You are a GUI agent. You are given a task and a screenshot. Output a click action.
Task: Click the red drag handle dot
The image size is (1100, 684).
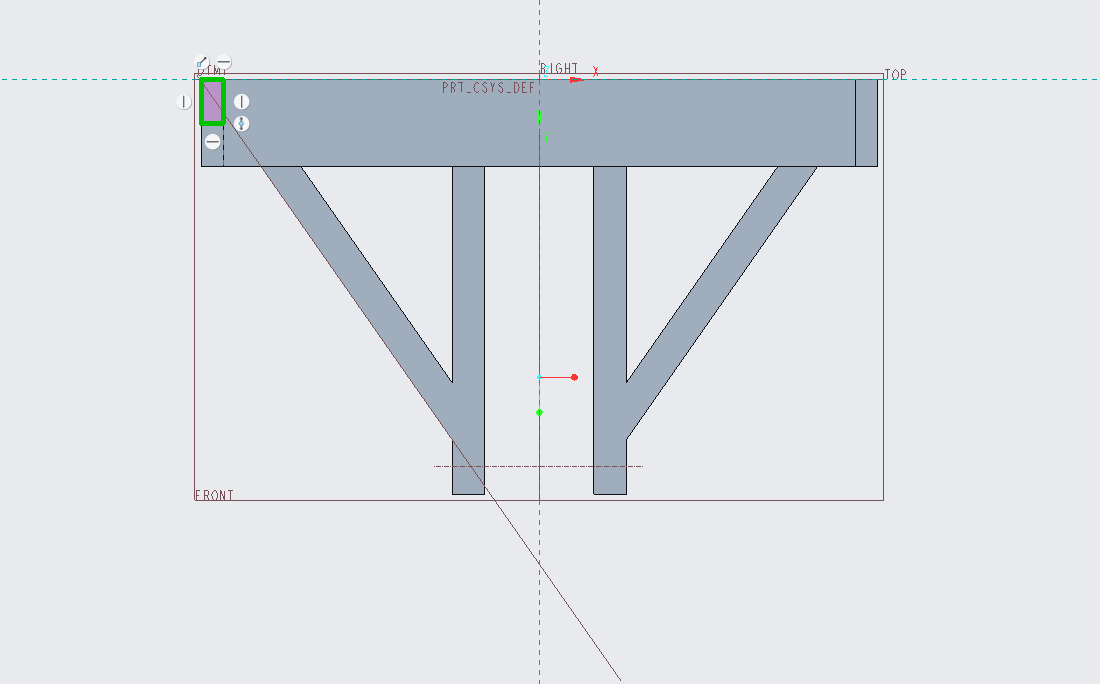tap(575, 377)
